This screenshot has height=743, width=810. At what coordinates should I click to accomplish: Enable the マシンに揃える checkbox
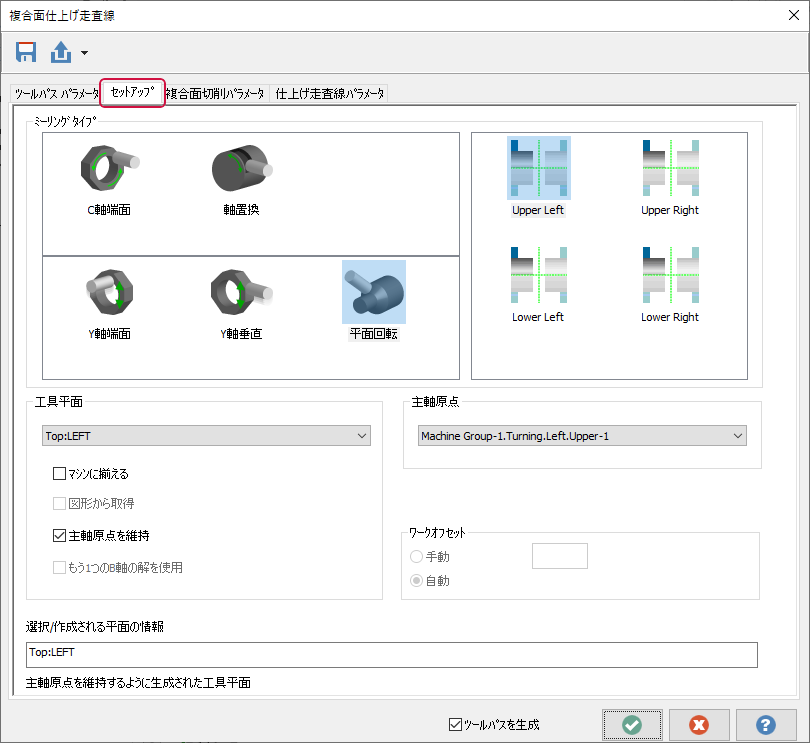point(59,474)
